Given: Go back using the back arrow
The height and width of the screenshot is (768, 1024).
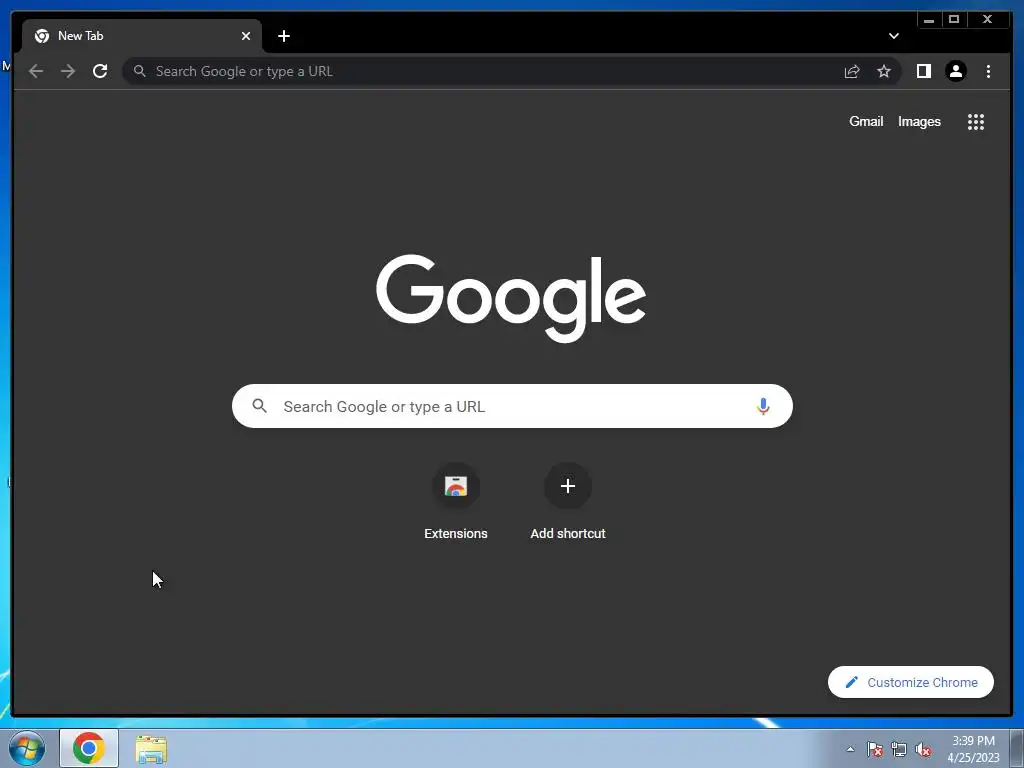Looking at the screenshot, I should pyautogui.click(x=36, y=71).
